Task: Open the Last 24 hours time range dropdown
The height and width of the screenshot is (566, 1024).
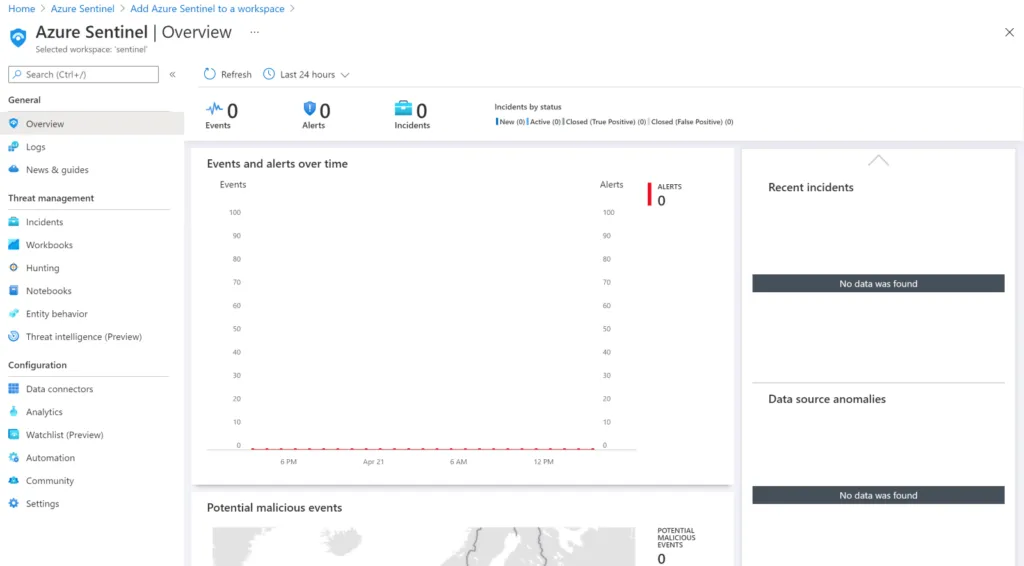Action: (306, 75)
